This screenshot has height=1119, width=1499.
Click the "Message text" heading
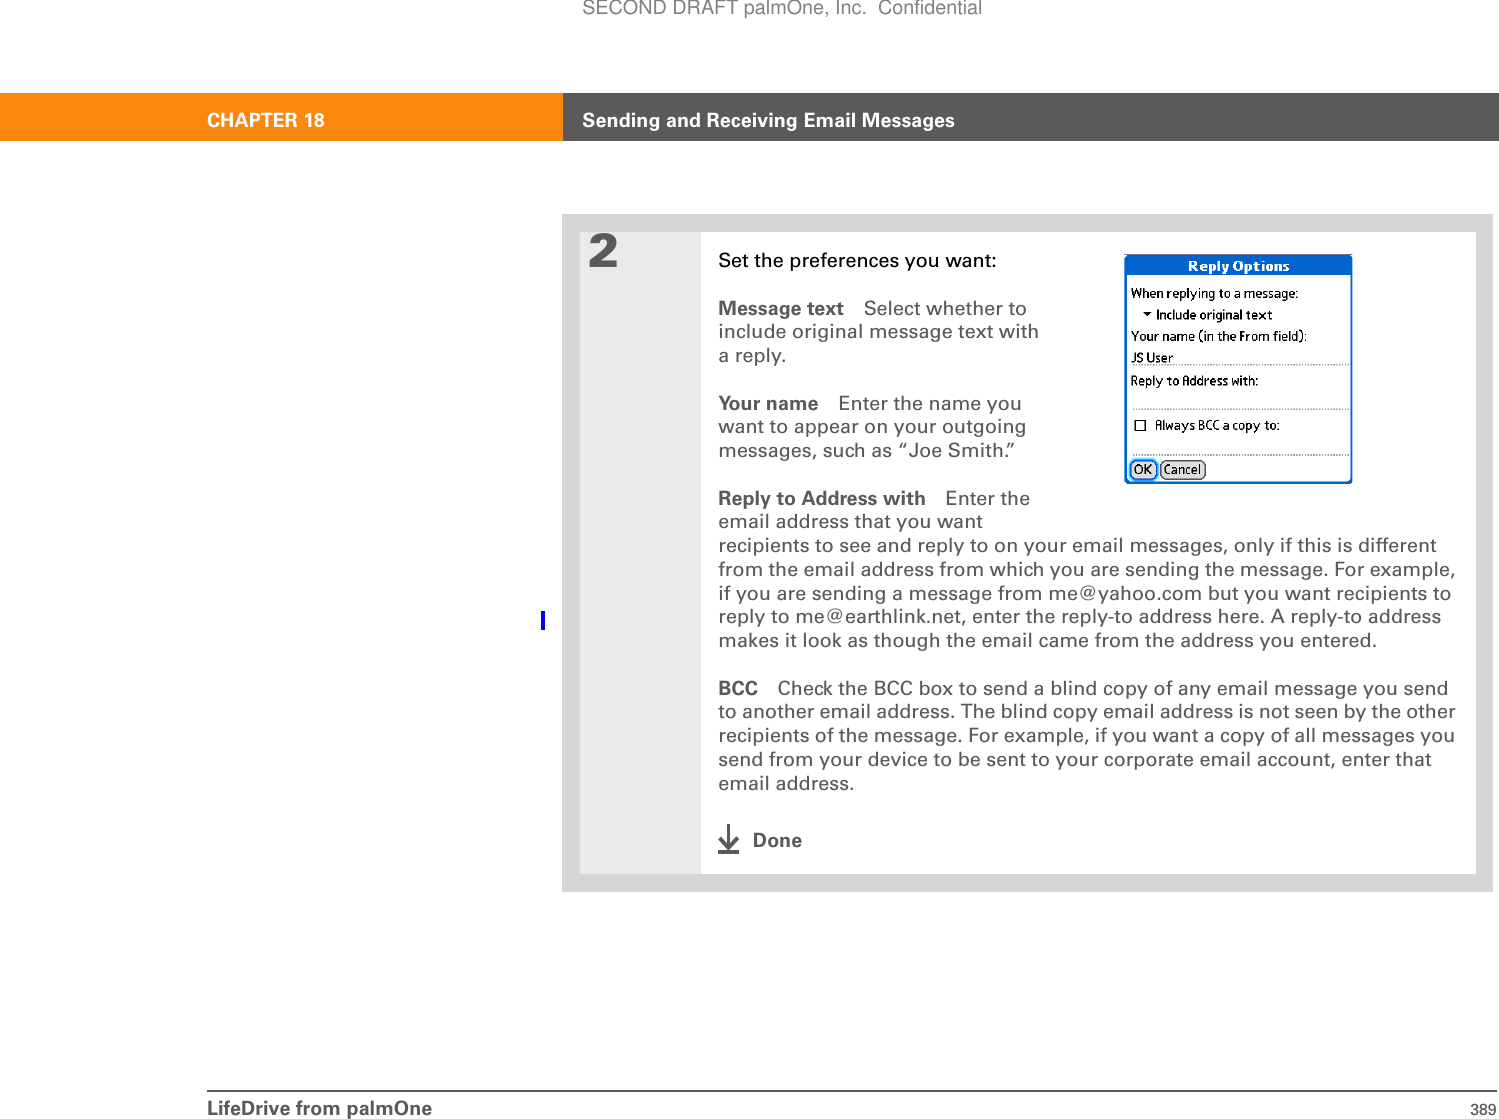(781, 309)
